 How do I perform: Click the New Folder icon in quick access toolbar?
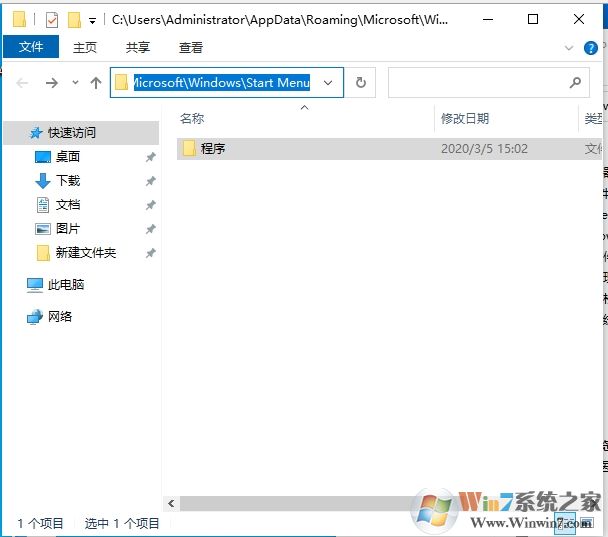(74, 19)
